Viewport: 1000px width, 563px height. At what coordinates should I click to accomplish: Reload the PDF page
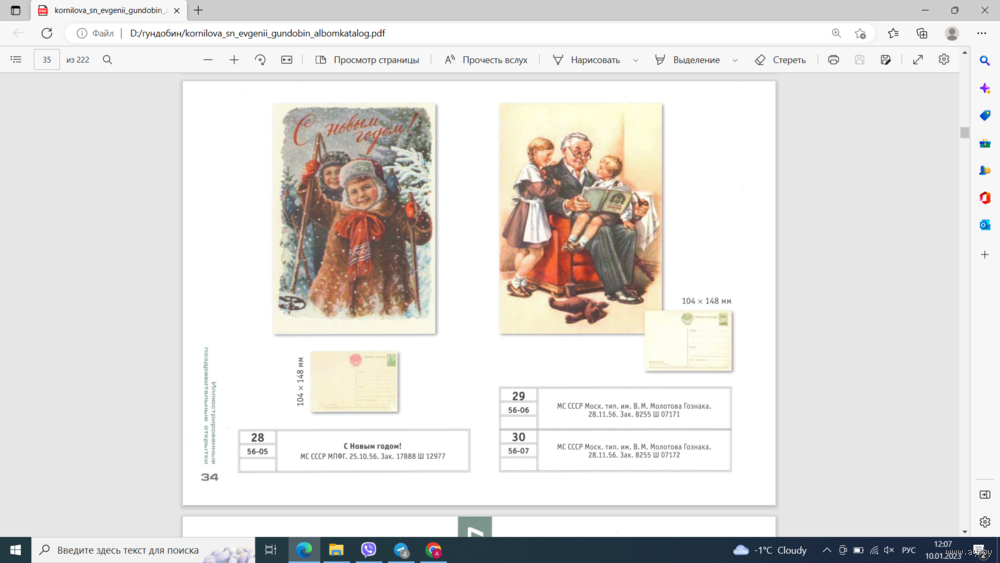47,33
